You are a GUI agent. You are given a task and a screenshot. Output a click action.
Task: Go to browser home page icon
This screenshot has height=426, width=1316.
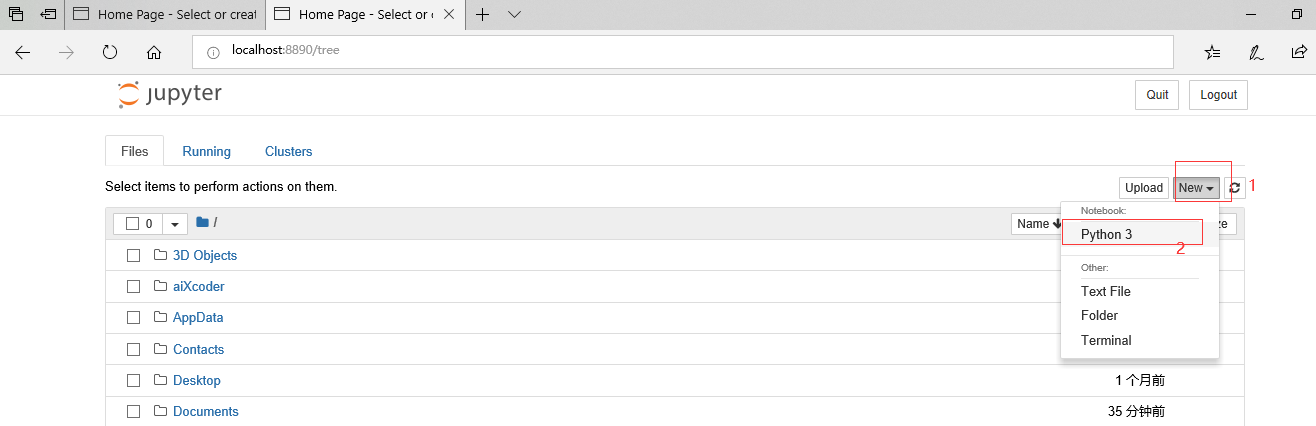(x=154, y=52)
